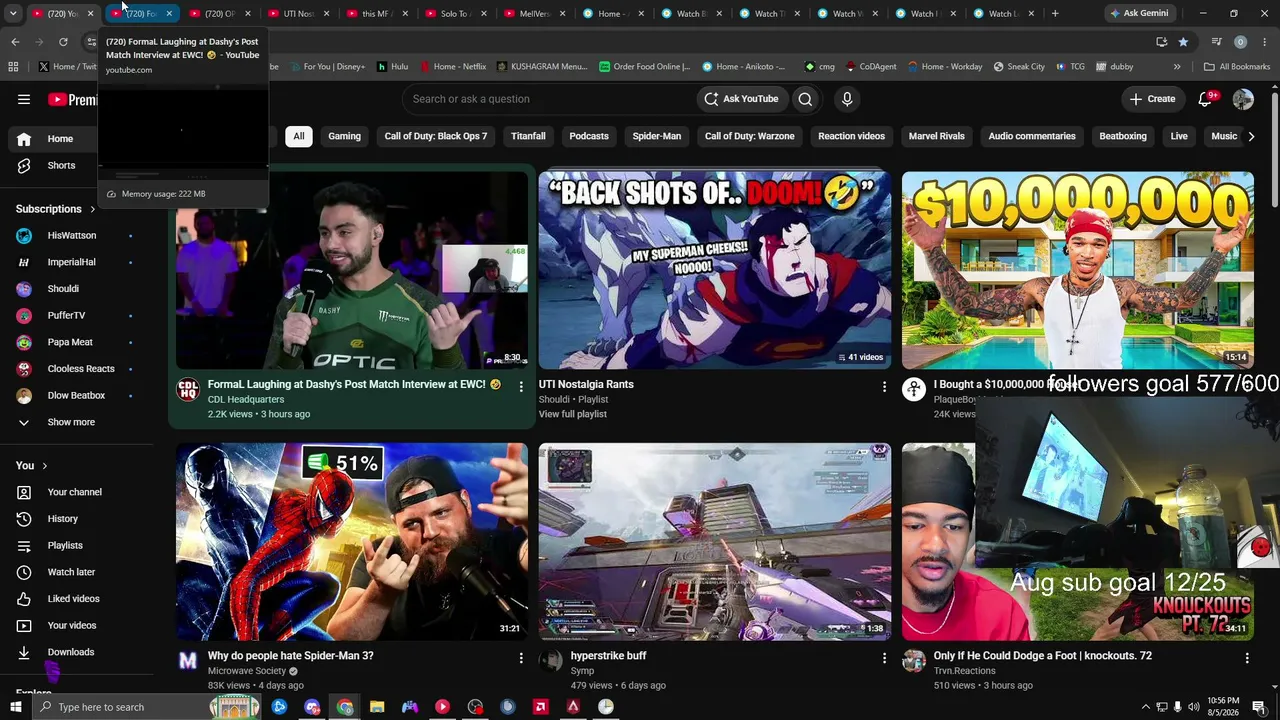Reload the page in Chrome
Screen dimensions: 1280x720
[x=63, y=42]
